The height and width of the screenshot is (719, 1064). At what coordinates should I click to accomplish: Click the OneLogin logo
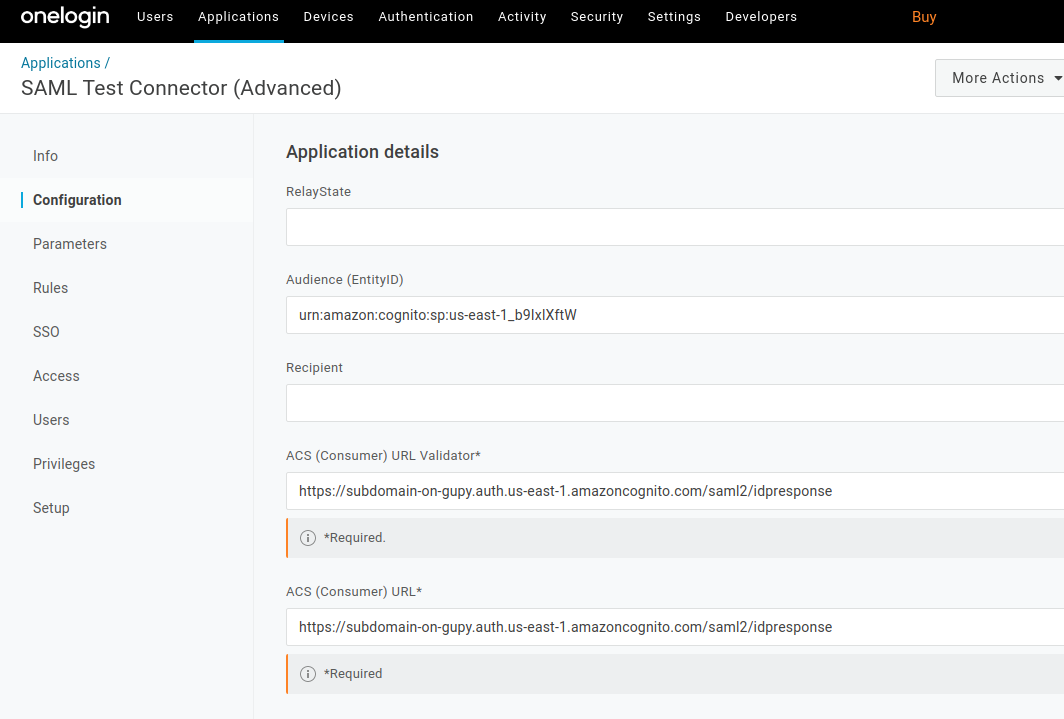pos(64,16)
